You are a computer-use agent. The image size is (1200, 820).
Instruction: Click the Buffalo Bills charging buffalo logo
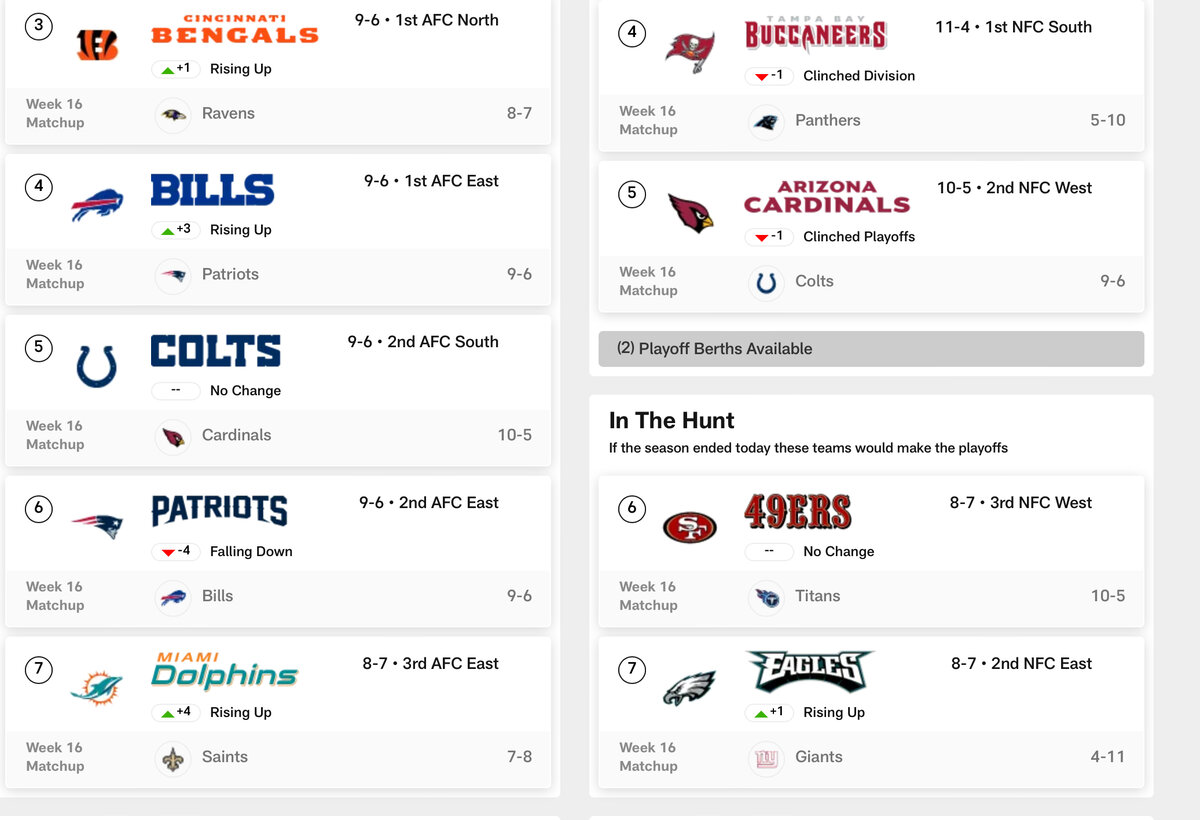[x=97, y=205]
